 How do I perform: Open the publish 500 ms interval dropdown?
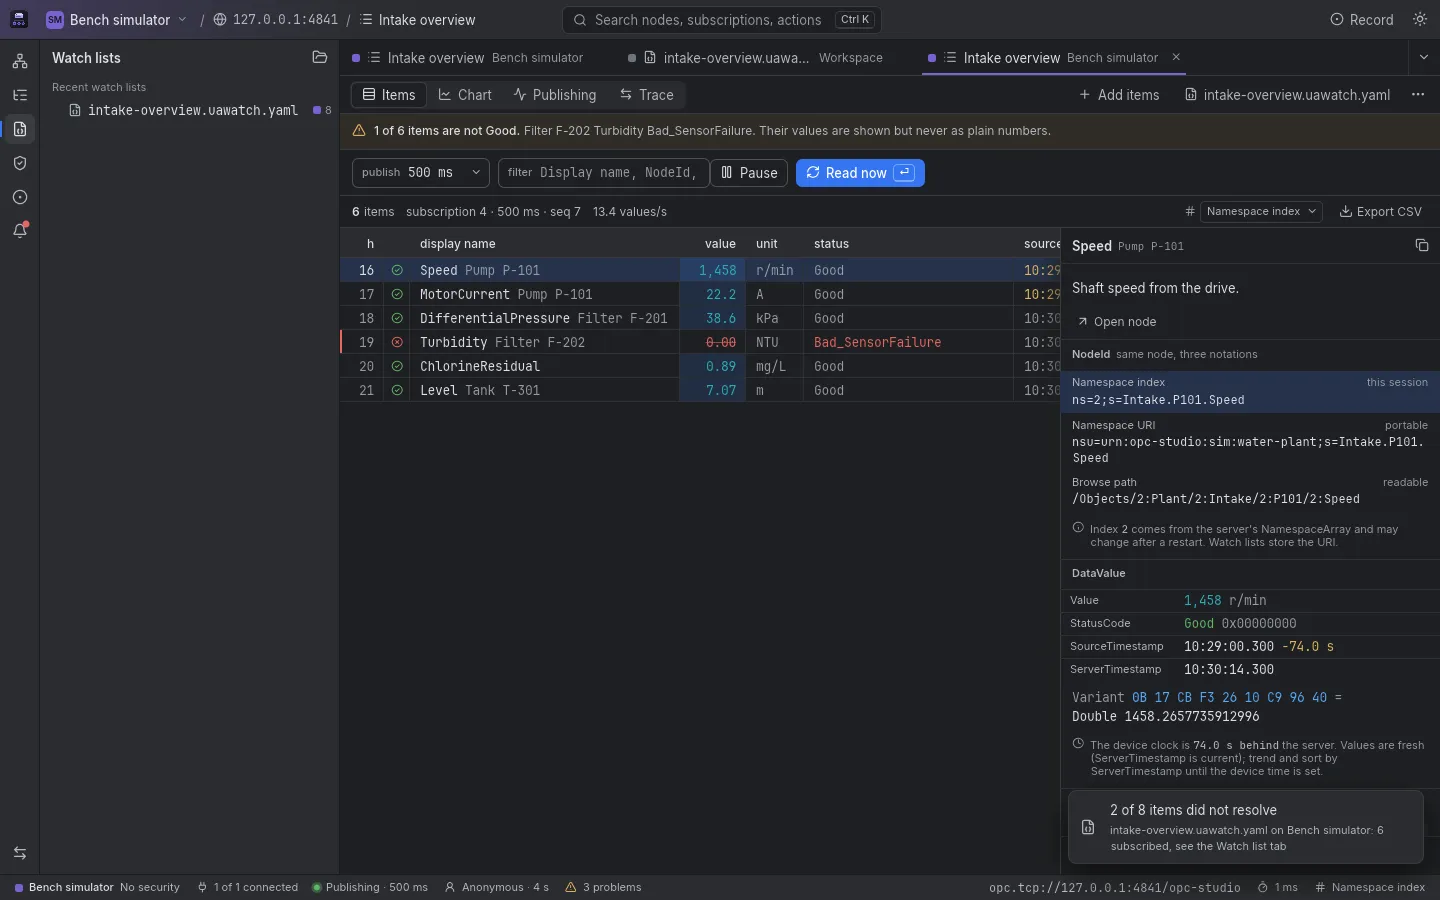(421, 173)
